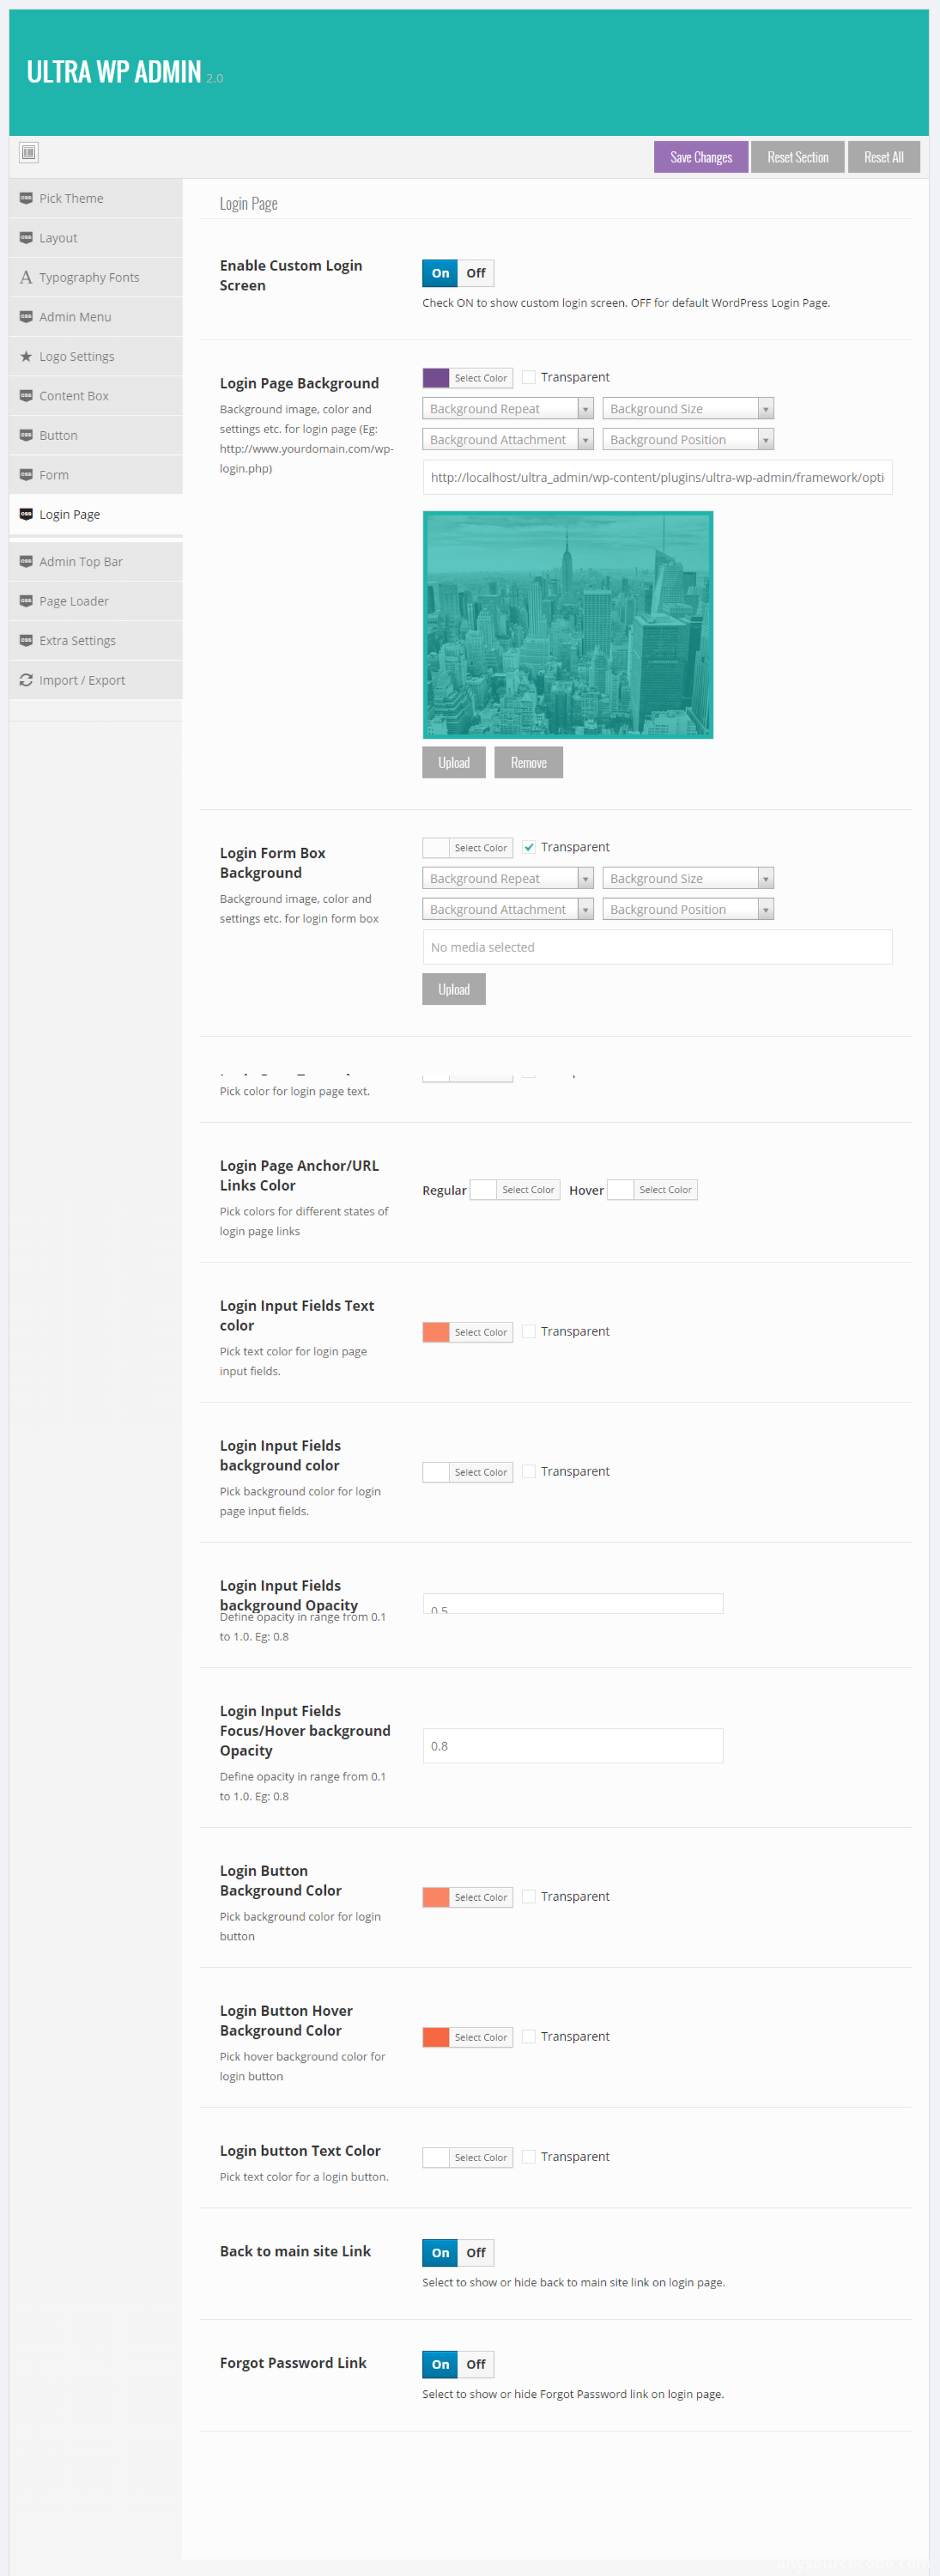This screenshot has width=940, height=2576.
Task: Expand Background Position dropdown for Login Form Box
Action: point(688,909)
